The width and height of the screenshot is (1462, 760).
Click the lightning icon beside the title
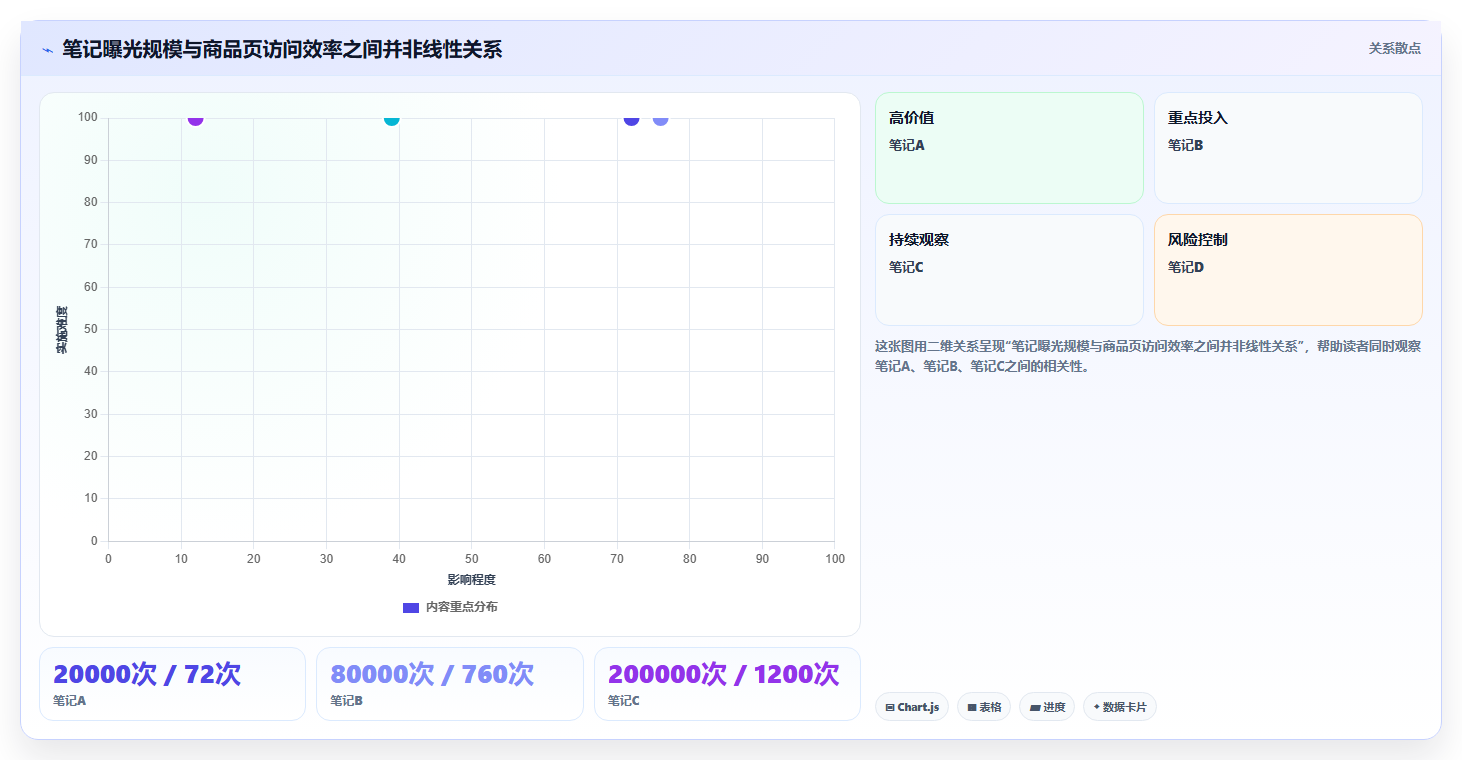pyautogui.click(x=47, y=50)
